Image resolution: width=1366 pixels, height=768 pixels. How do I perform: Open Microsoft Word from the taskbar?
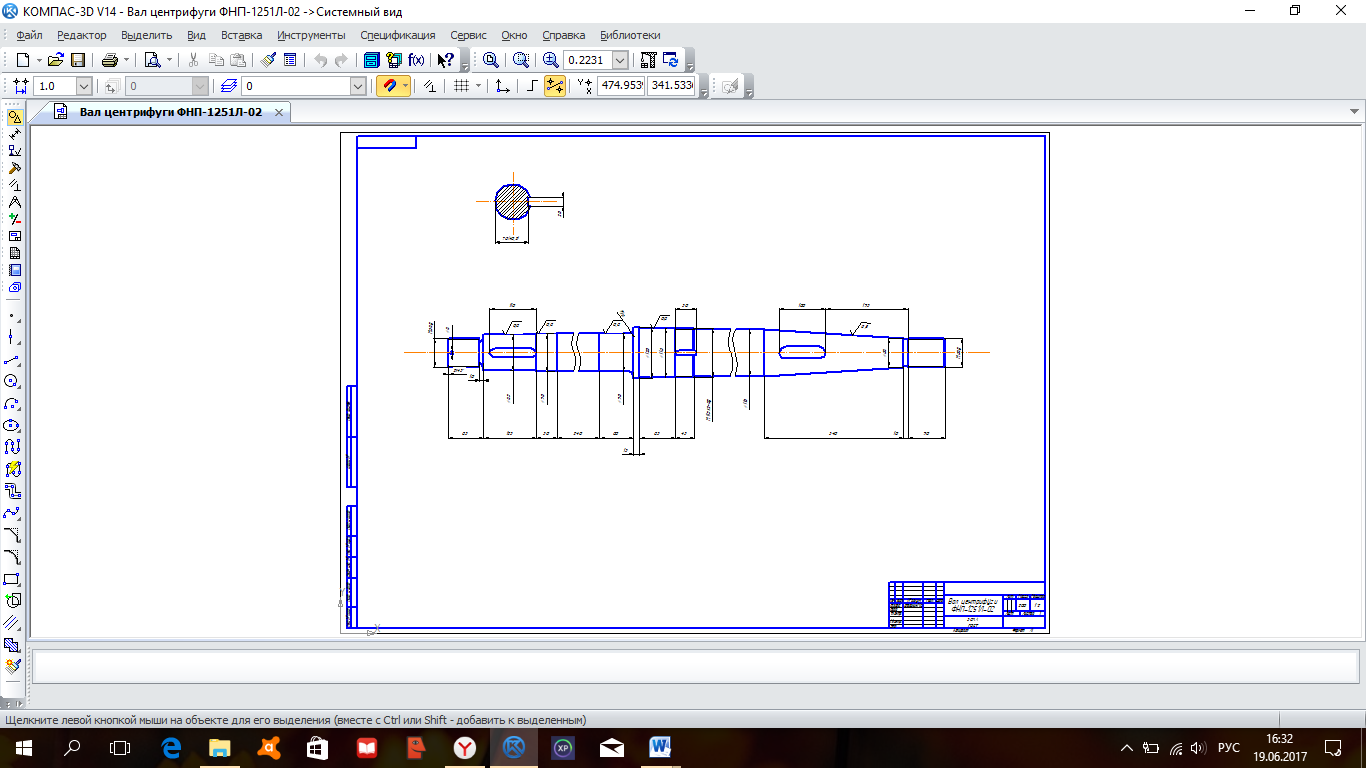click(x=660, y=747)
